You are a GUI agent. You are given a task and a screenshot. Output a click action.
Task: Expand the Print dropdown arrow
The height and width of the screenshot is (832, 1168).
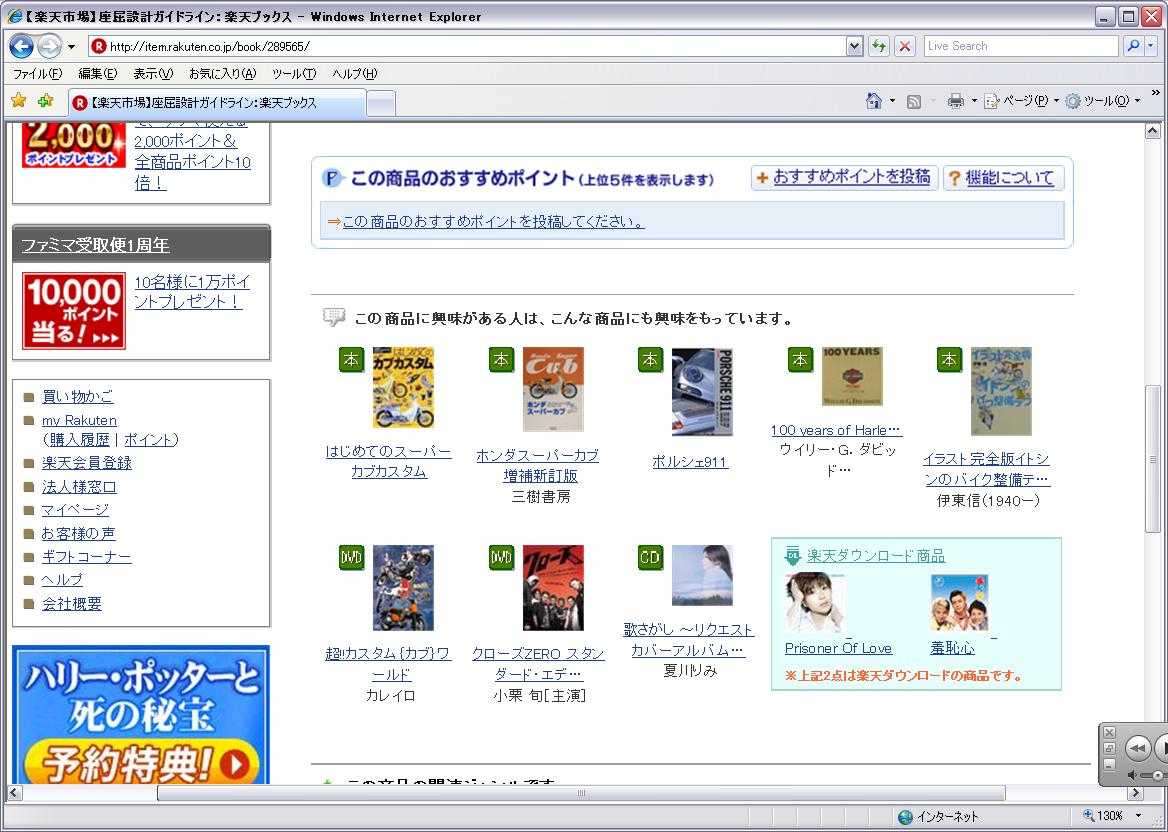click(x=974, y=101)
